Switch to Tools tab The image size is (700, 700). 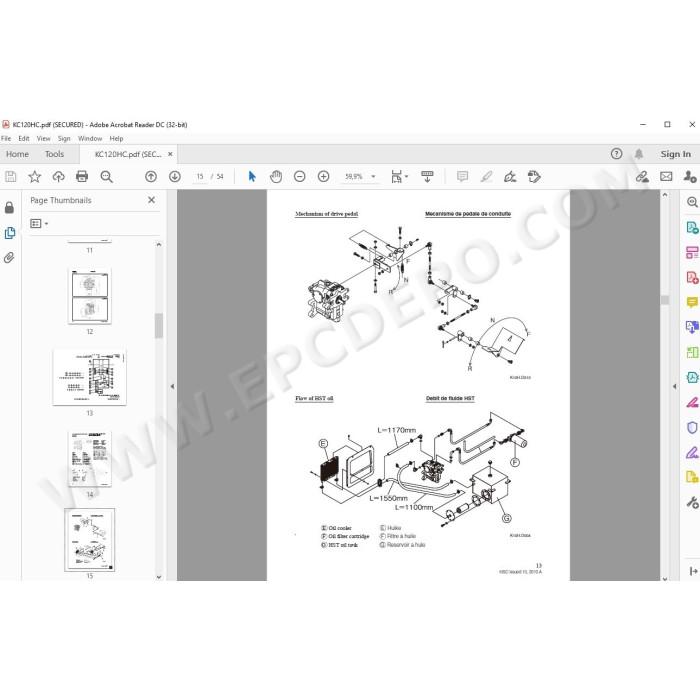pos(54,154)
